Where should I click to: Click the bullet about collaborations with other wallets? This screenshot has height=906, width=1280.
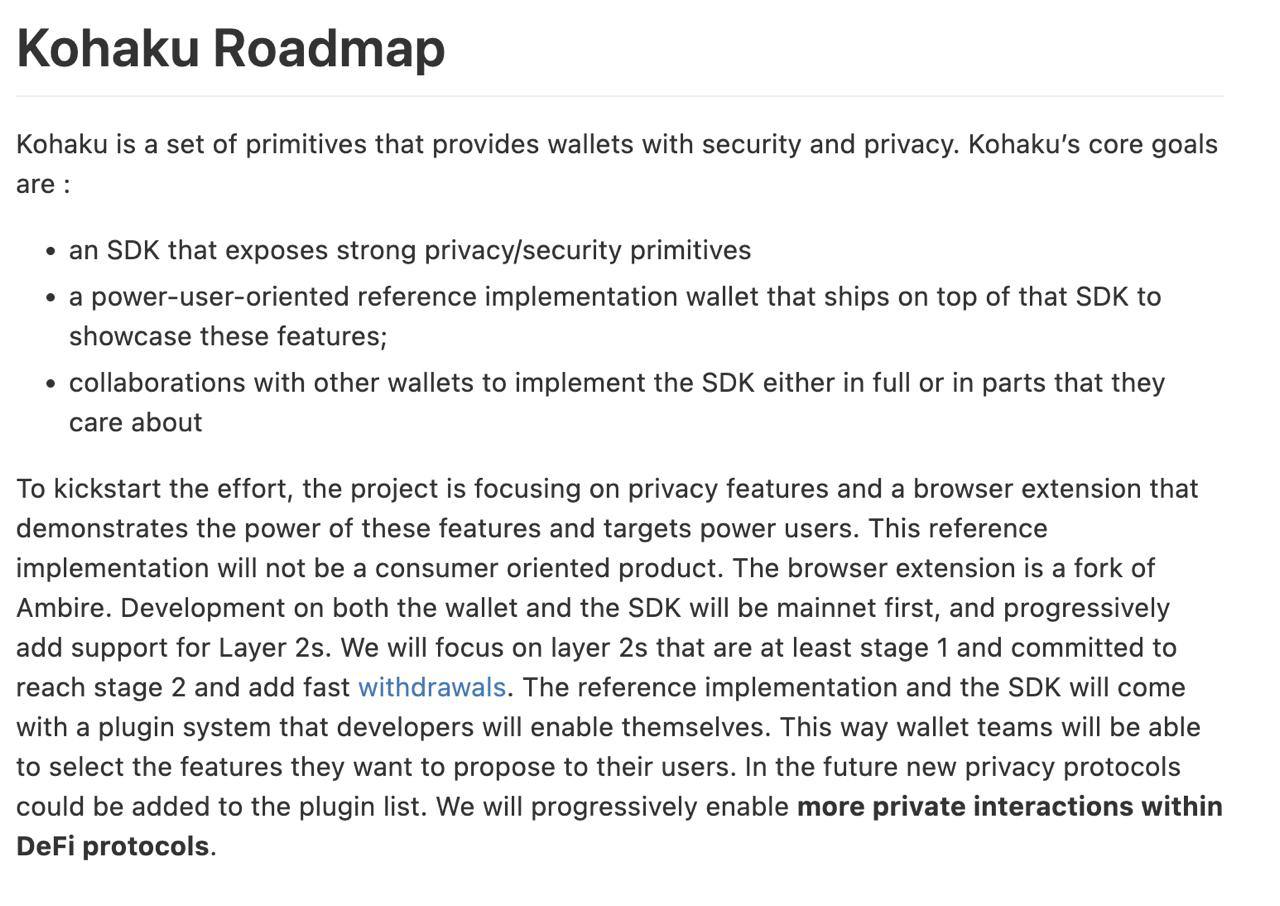(x=616, y=383)
